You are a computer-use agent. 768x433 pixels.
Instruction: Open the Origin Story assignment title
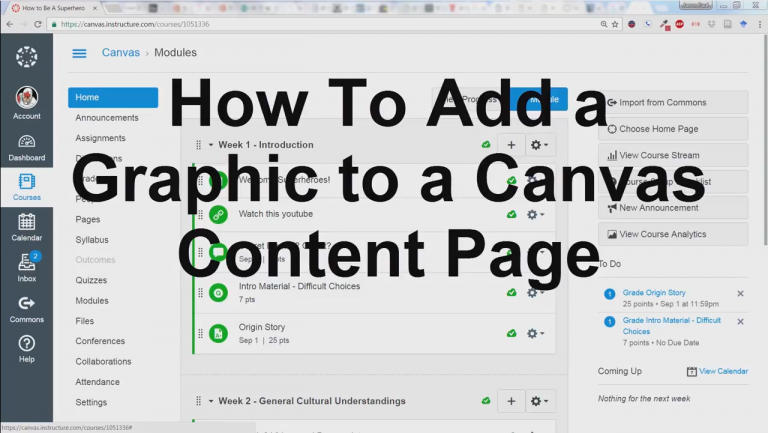262,327
